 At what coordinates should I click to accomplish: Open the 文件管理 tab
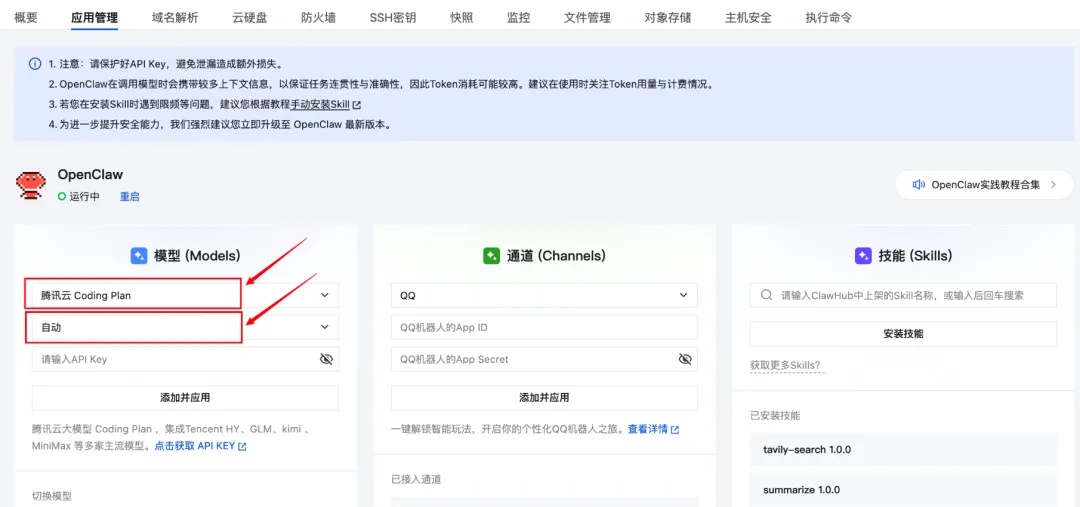(587, 18)
